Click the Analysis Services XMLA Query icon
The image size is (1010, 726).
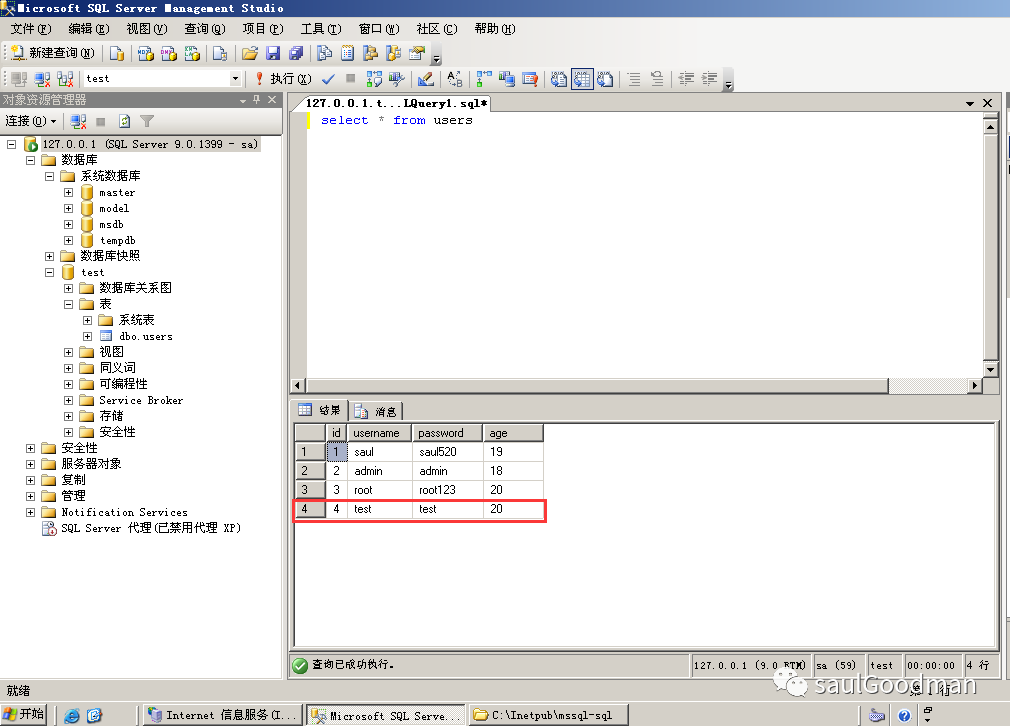pos(192,53)
